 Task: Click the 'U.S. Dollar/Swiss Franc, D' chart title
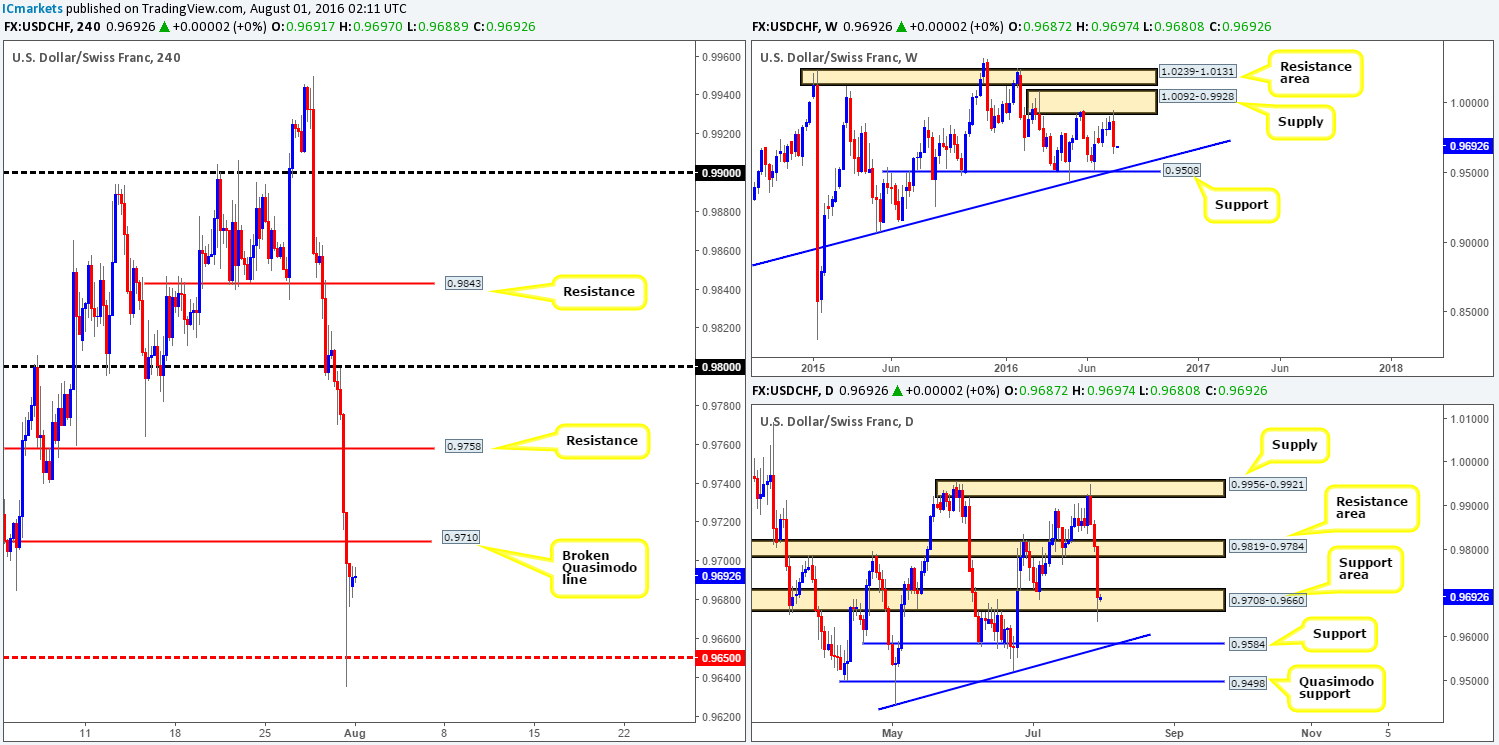click(839, 421)
